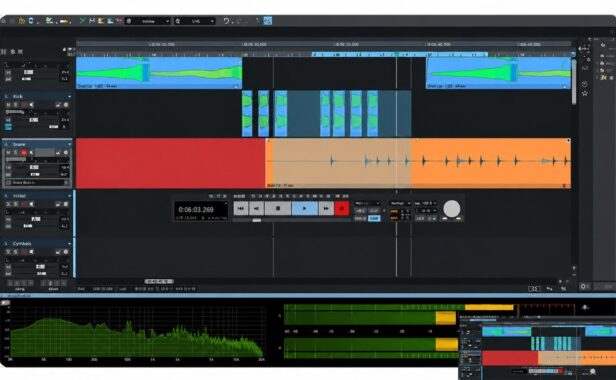Expand the HiHat track header arrow

pyautogui.click(x=70, y=196)
